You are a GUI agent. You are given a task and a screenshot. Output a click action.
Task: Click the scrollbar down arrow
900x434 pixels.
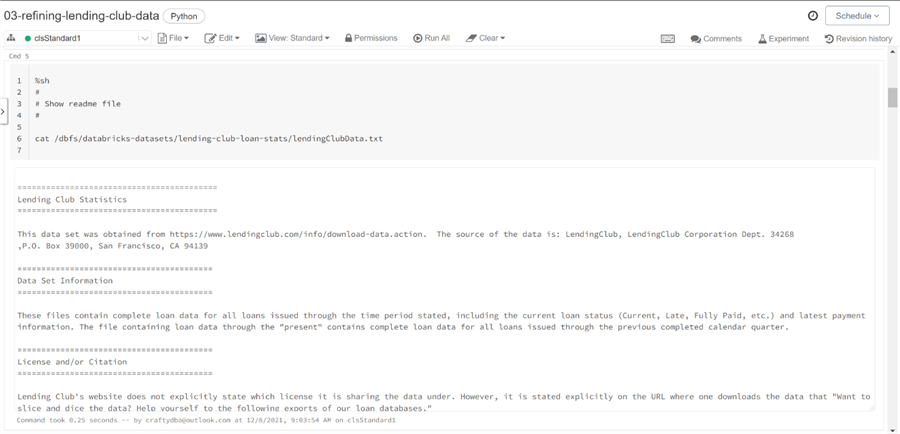[893, 429]
